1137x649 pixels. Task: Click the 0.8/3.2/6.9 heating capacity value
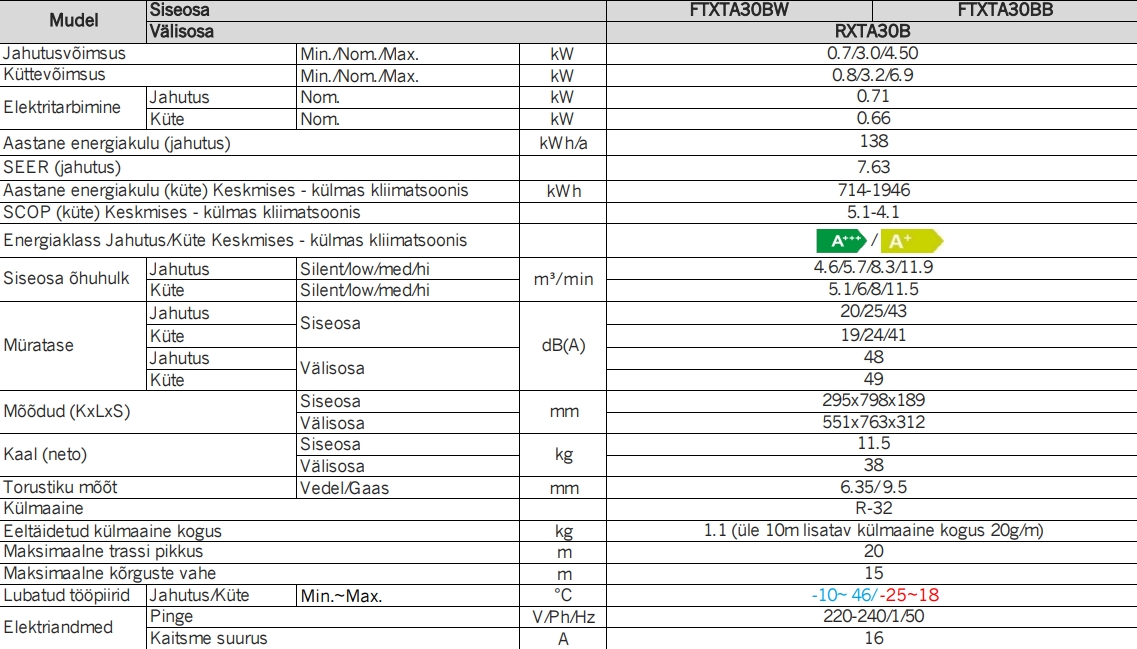[x=872, y=75]
